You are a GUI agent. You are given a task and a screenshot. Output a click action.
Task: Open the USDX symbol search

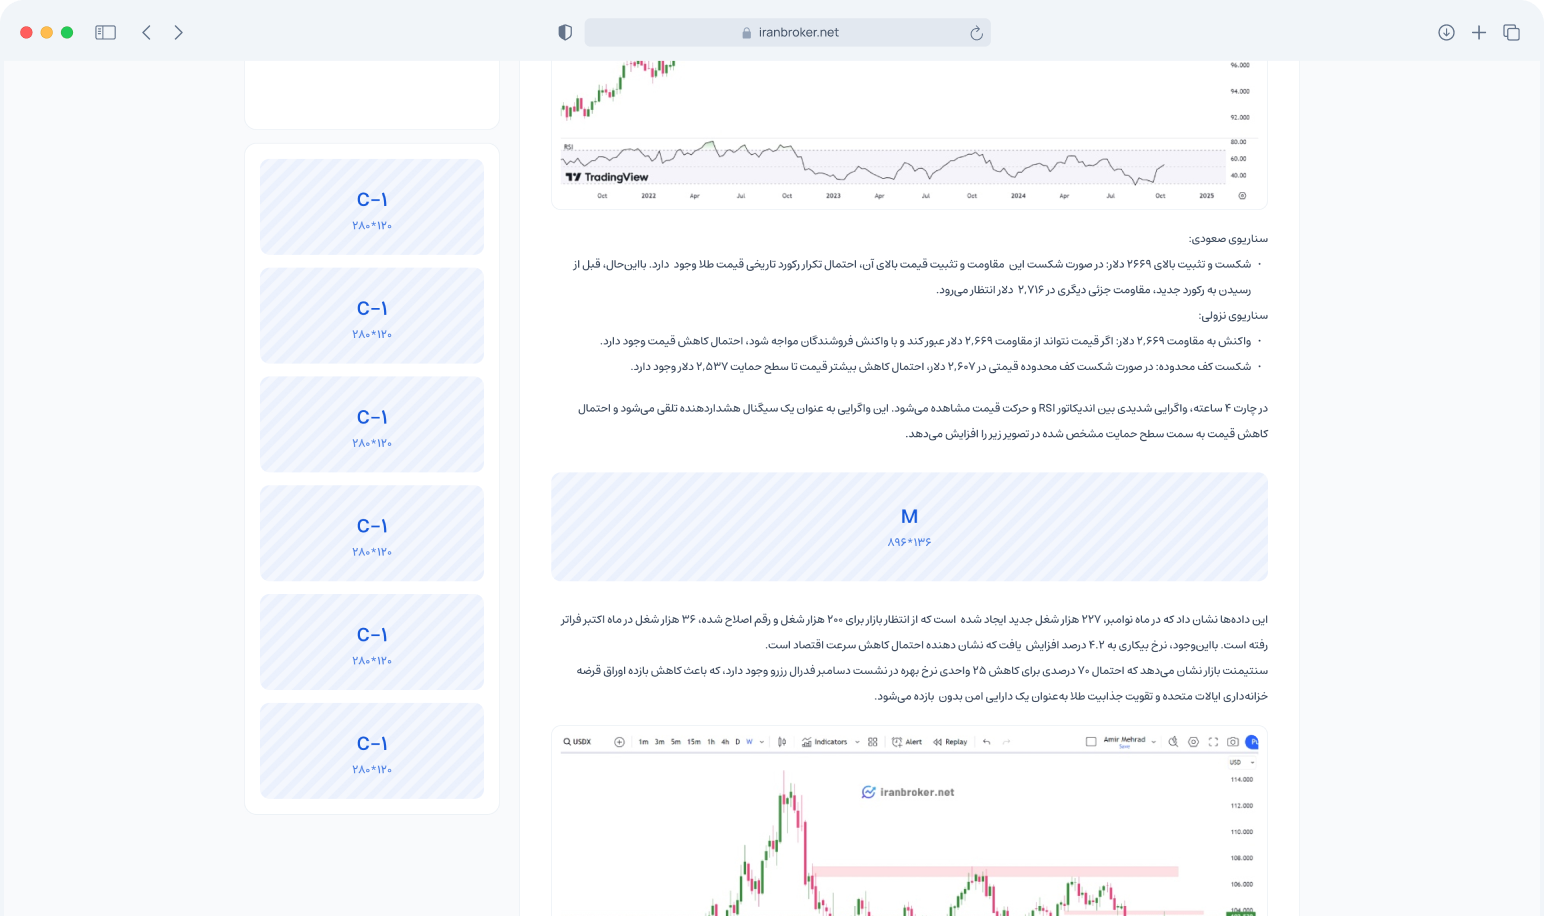[577, 742]
